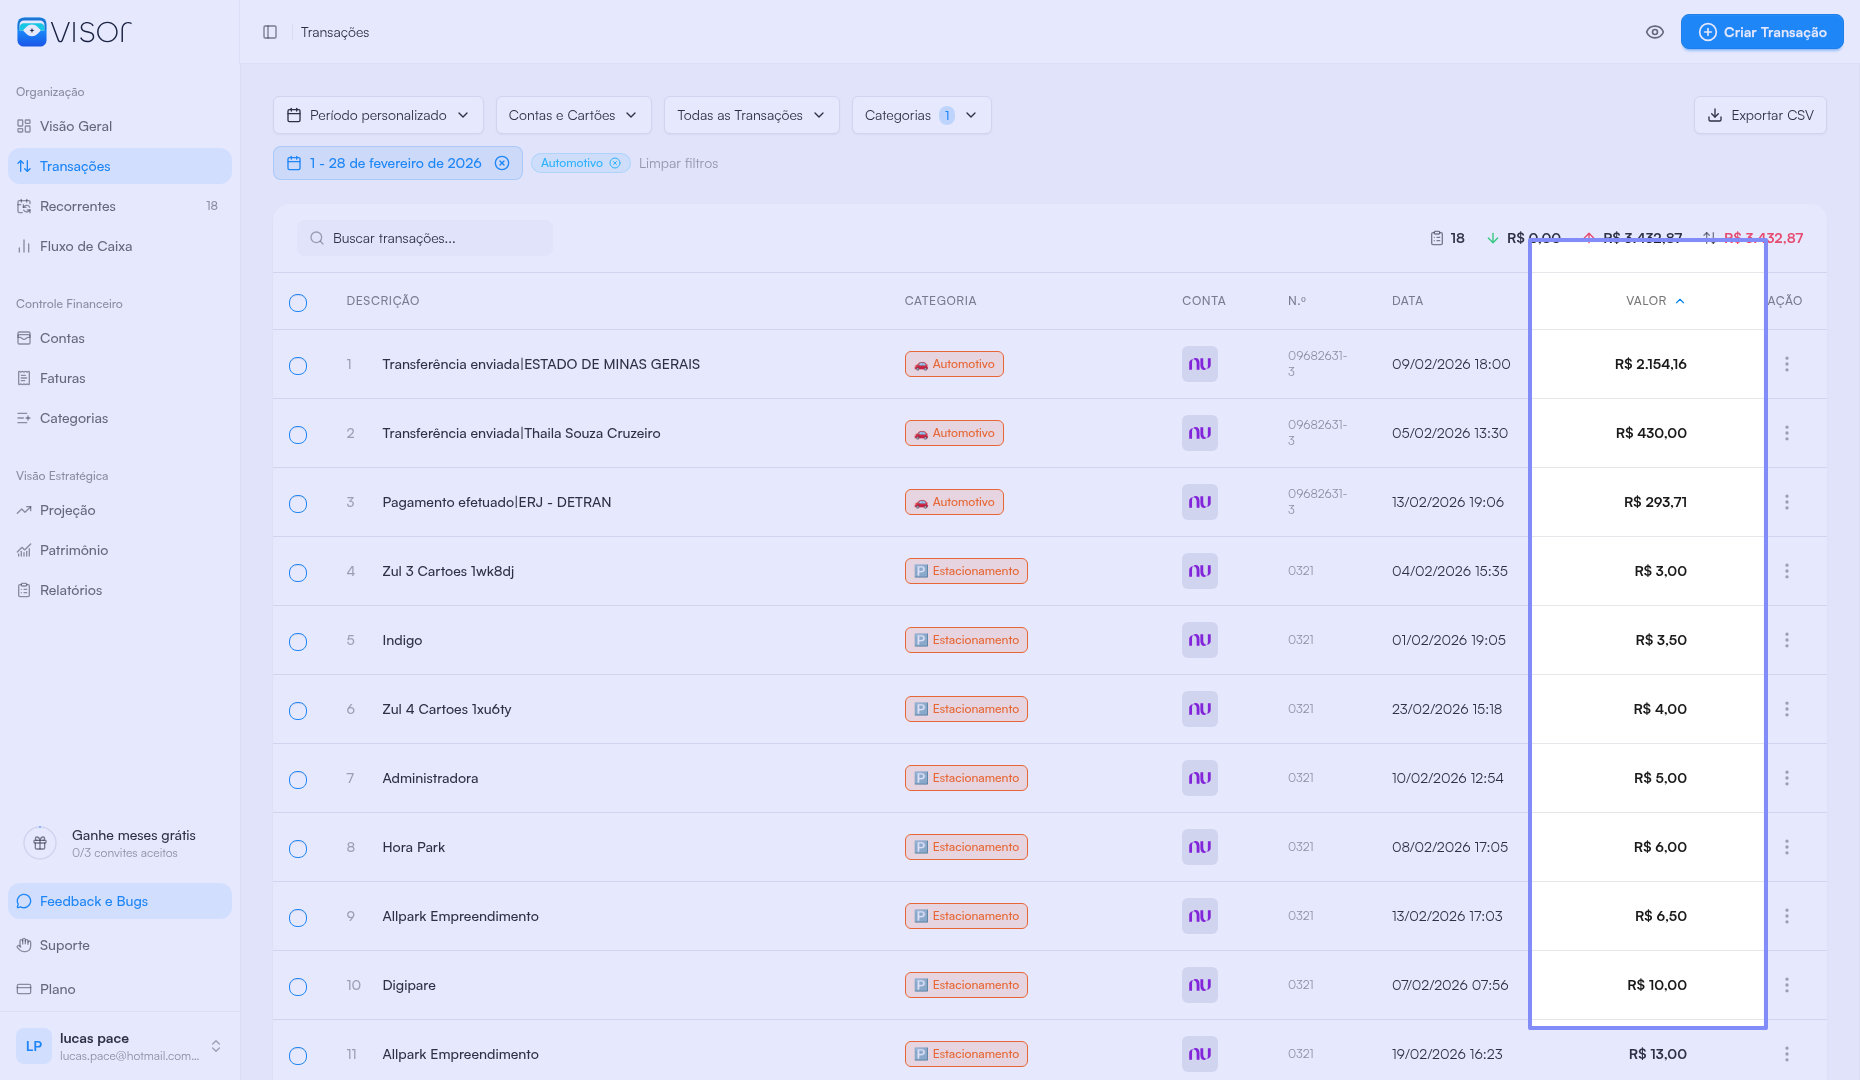Remove the Automotivo filter chip
Viewport: 1860px width, 1080px height.
click(615, 163)
